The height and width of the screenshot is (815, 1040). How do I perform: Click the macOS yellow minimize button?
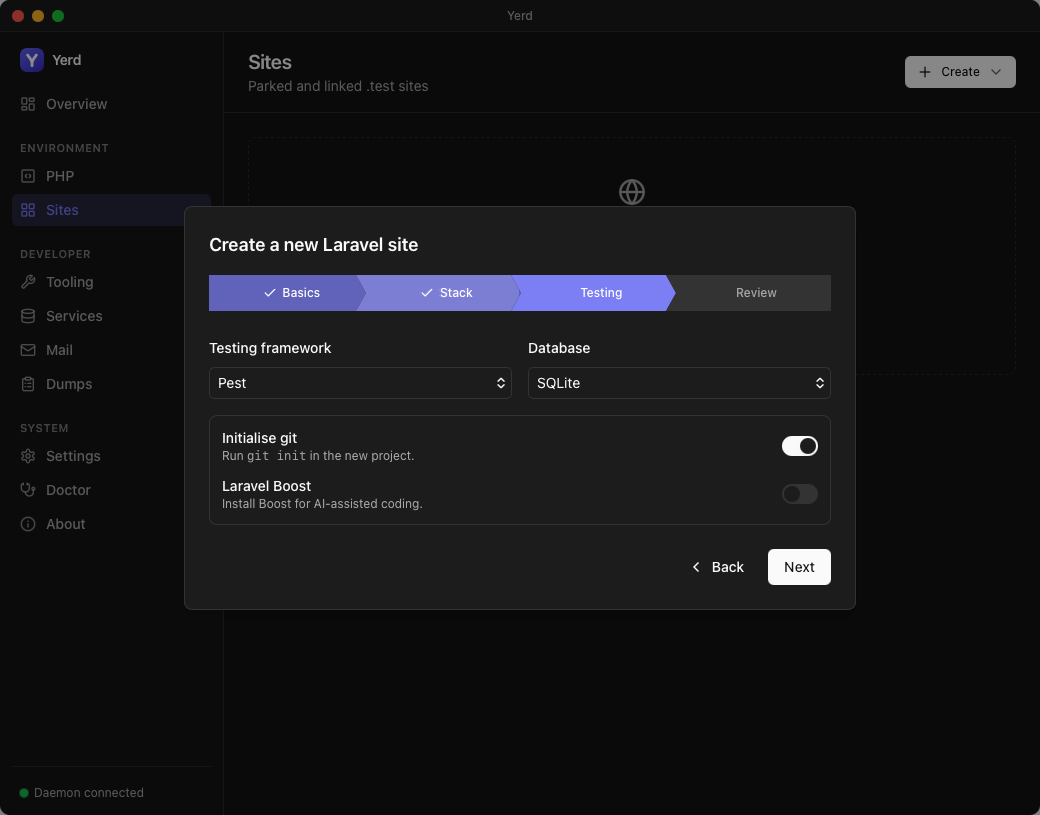pos(38,16)
